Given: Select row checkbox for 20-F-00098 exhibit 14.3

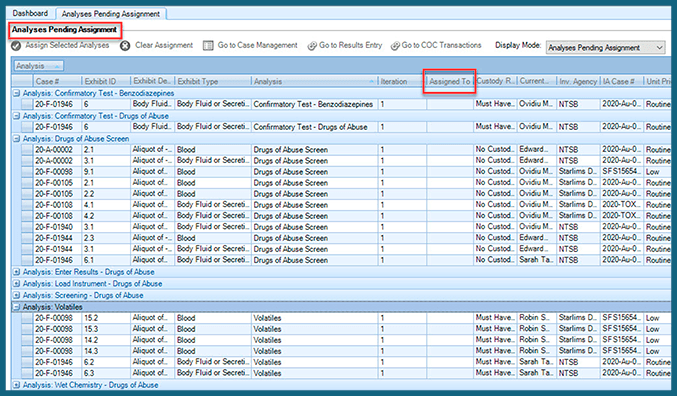Looking at the screenshot, I should point(27,351).
